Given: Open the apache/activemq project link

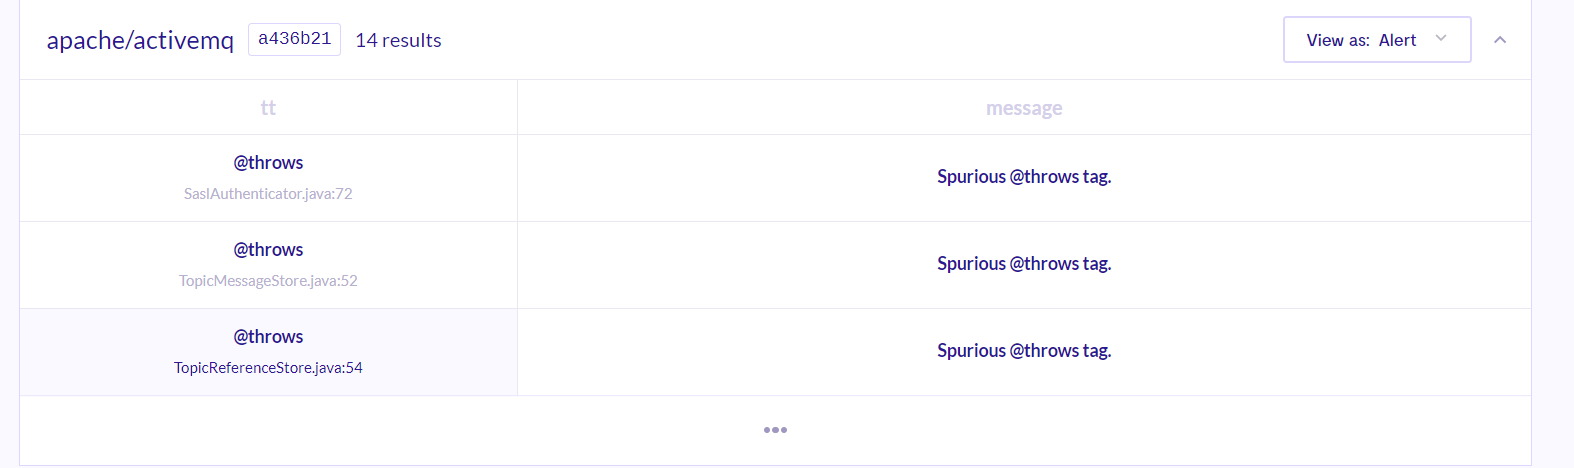Looking at the screenshot, I should [x=140, y=40].
